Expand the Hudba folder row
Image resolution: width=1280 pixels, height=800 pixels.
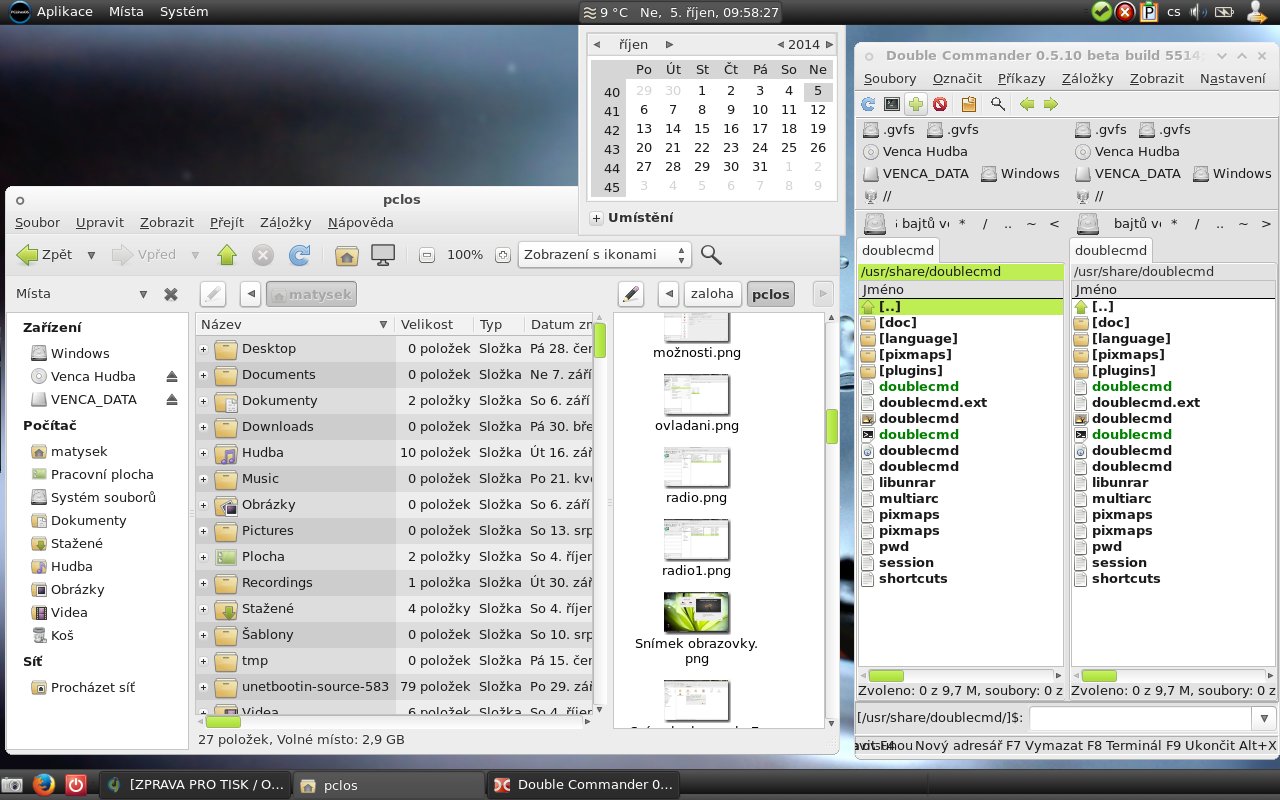pyautogui.click(x=203, y=453)
